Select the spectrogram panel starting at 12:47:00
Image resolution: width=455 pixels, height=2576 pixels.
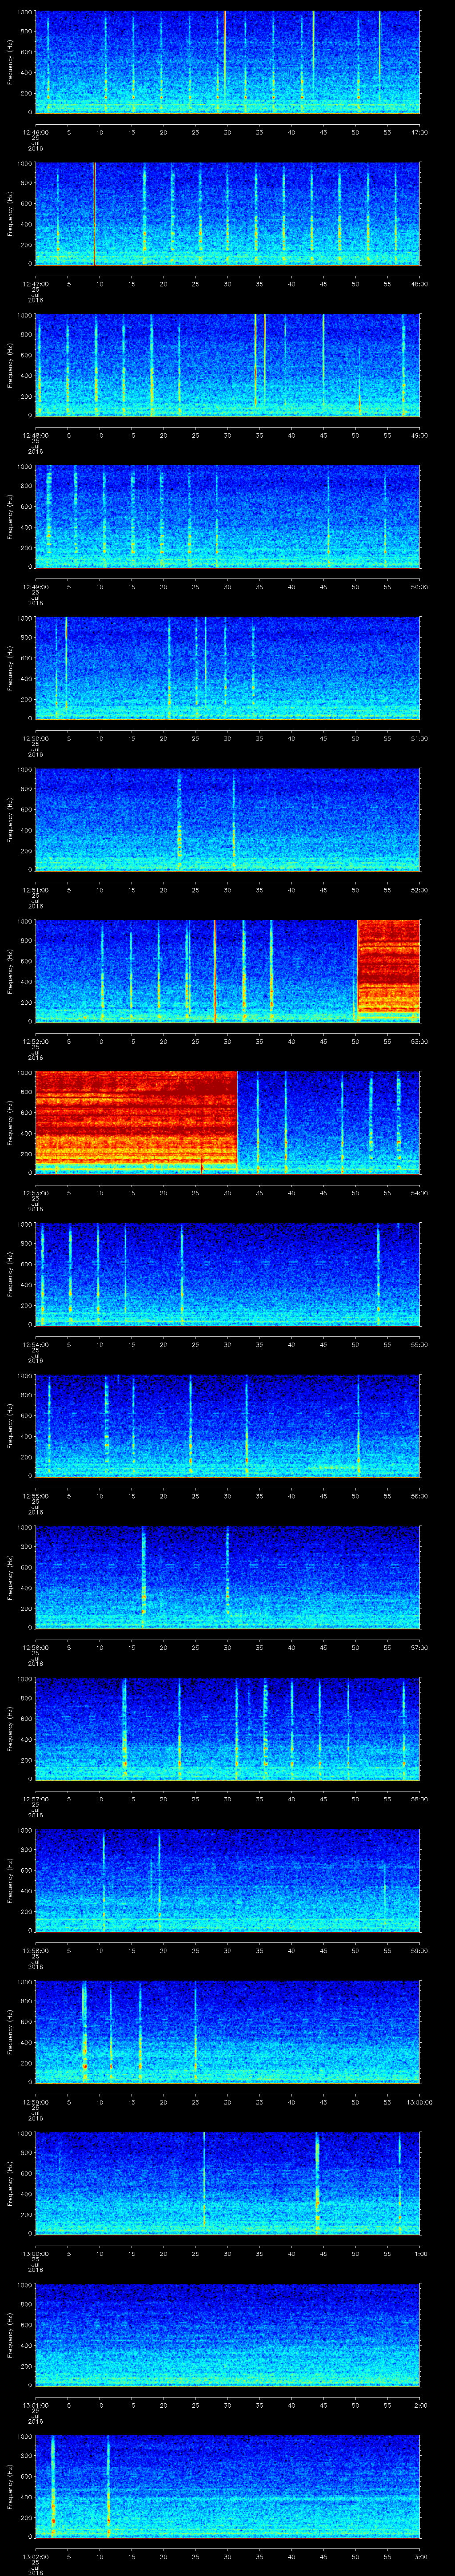[x=228, y=214]
